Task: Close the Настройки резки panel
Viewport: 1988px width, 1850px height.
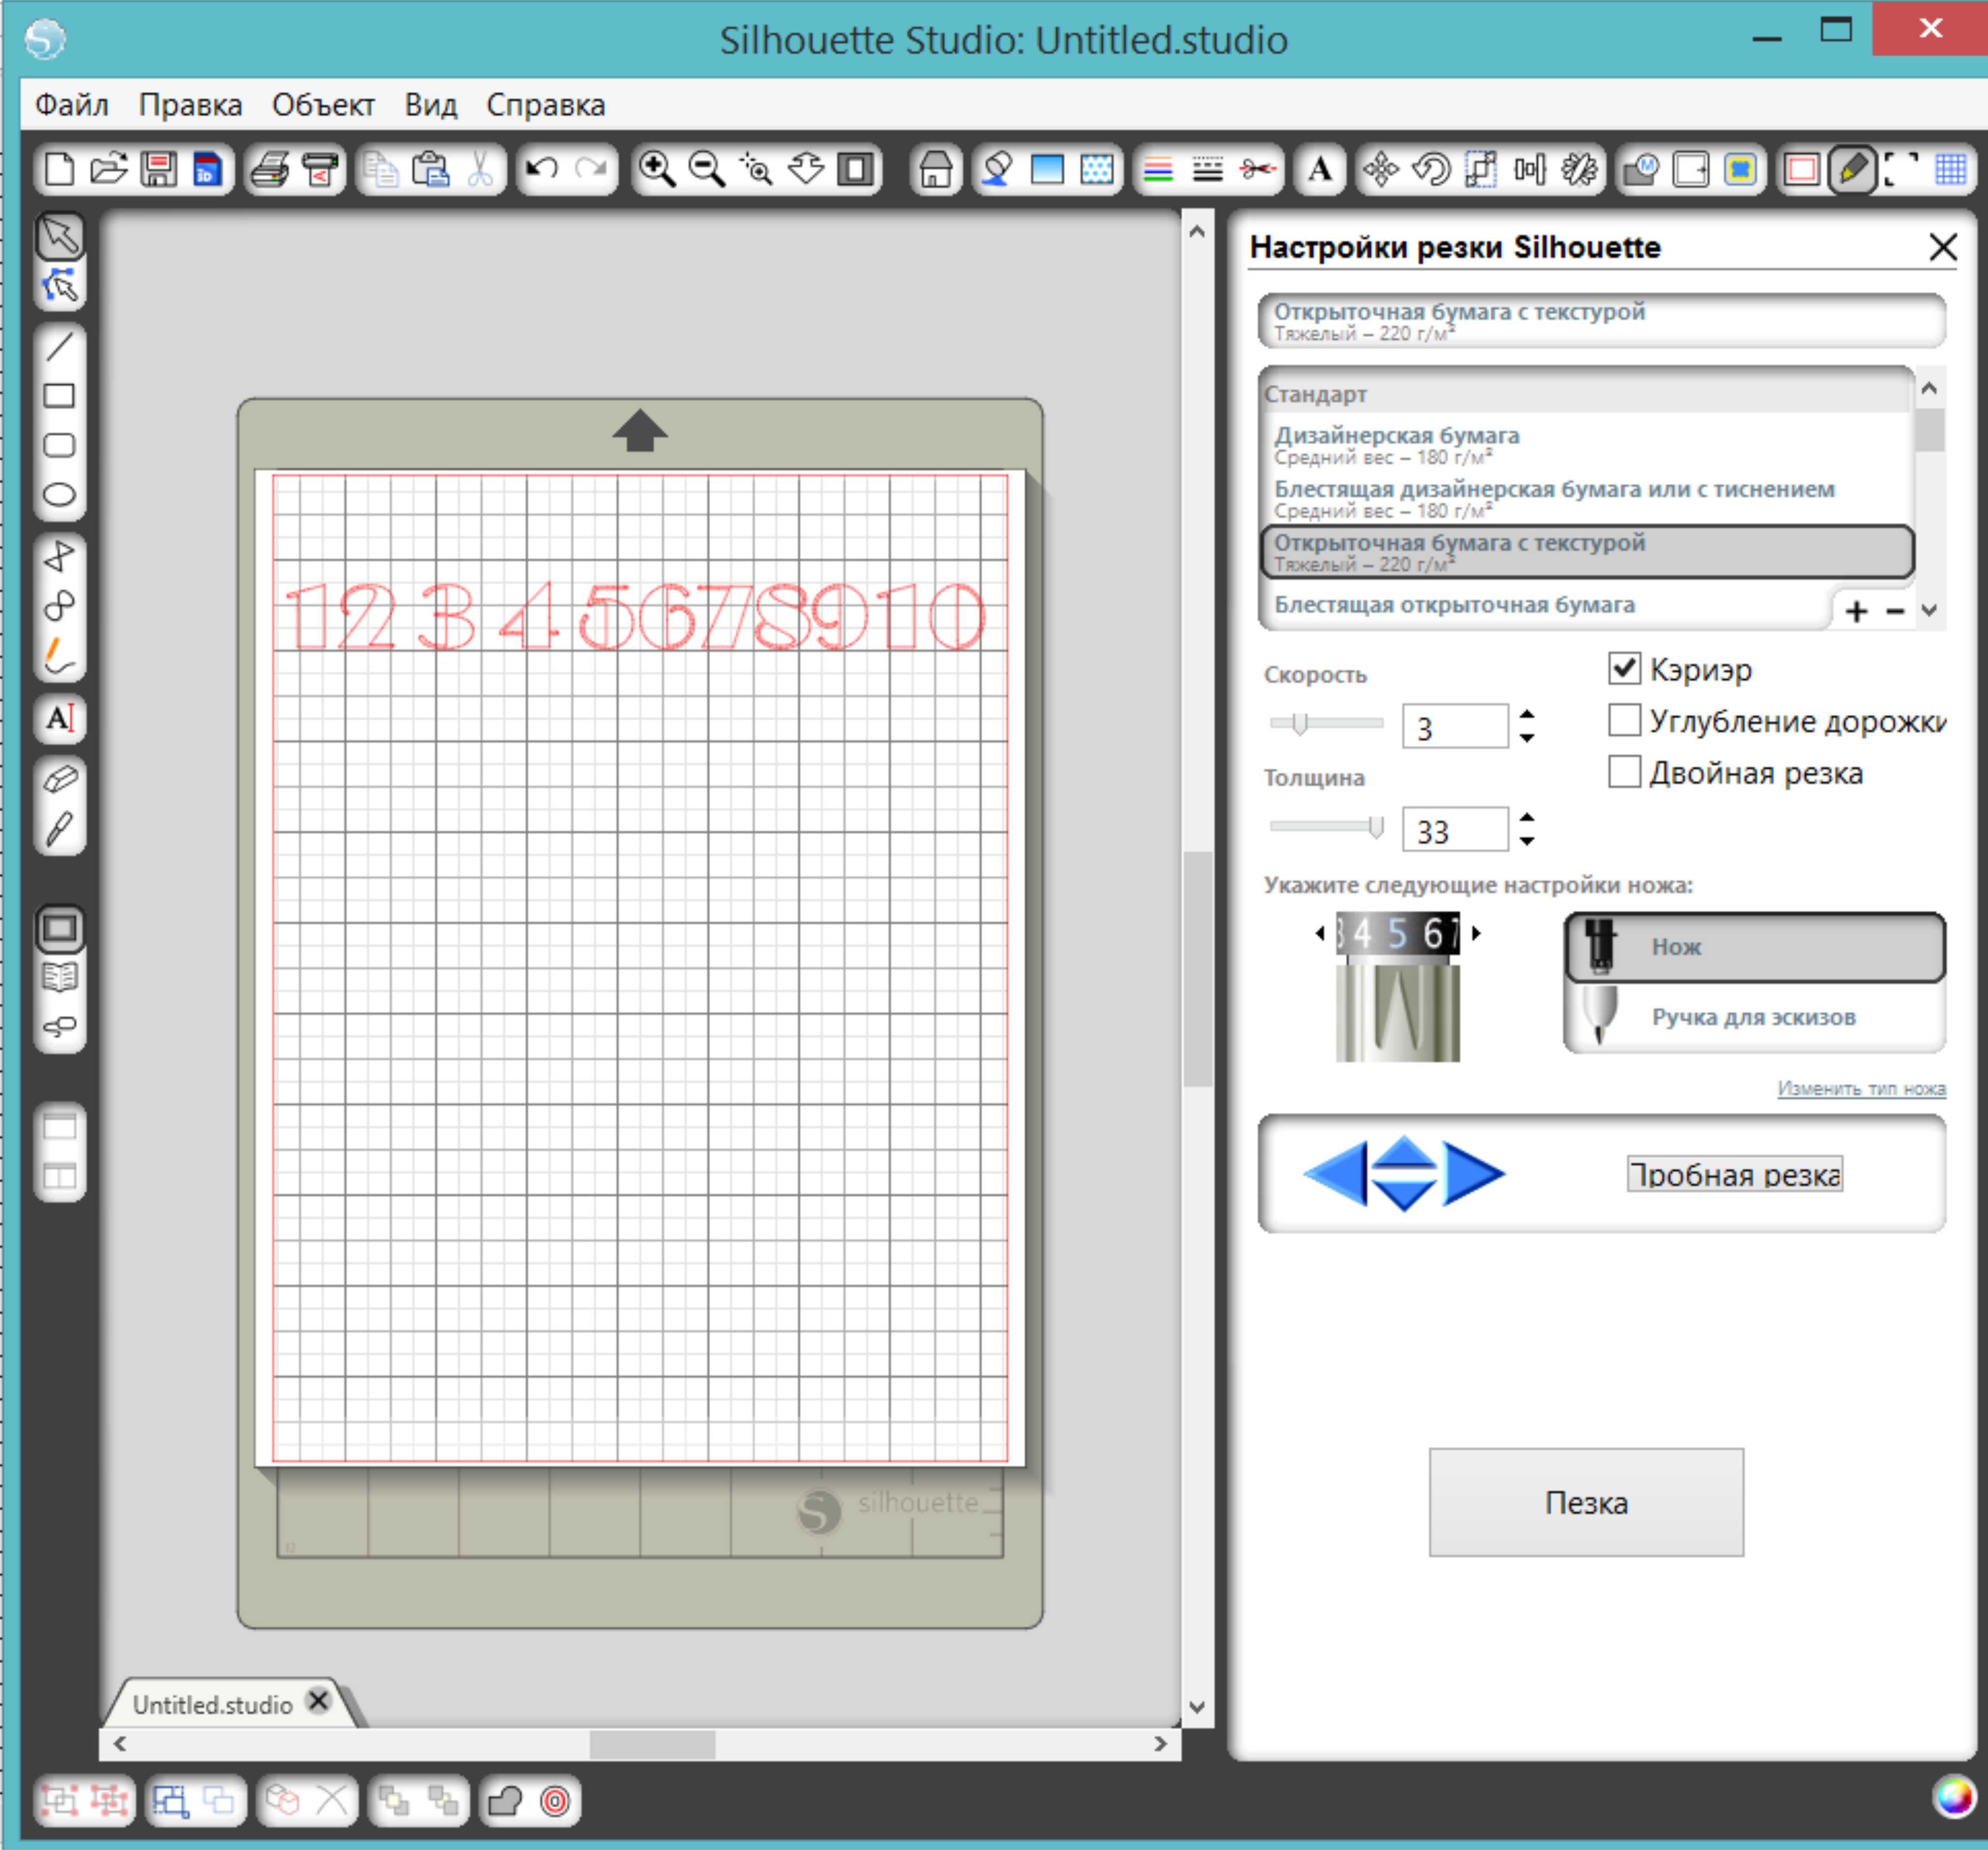Action: pyautogui.click(x=1942, y=247)
